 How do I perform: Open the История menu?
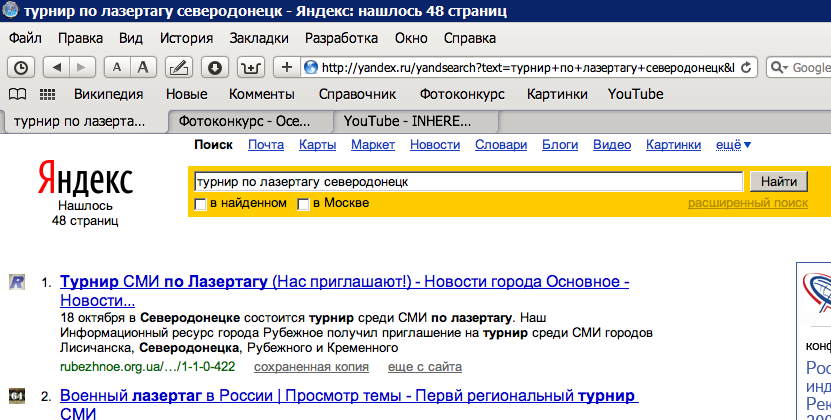coord(187,38)
